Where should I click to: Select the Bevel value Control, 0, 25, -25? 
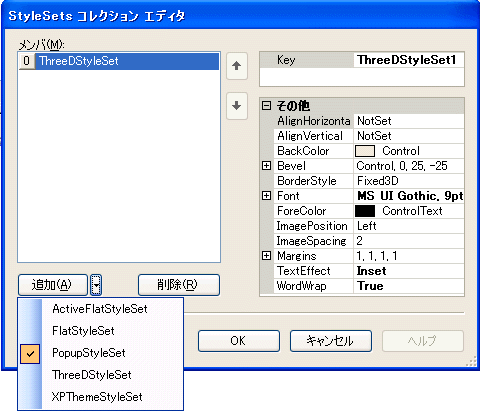[x=409, y=166]
